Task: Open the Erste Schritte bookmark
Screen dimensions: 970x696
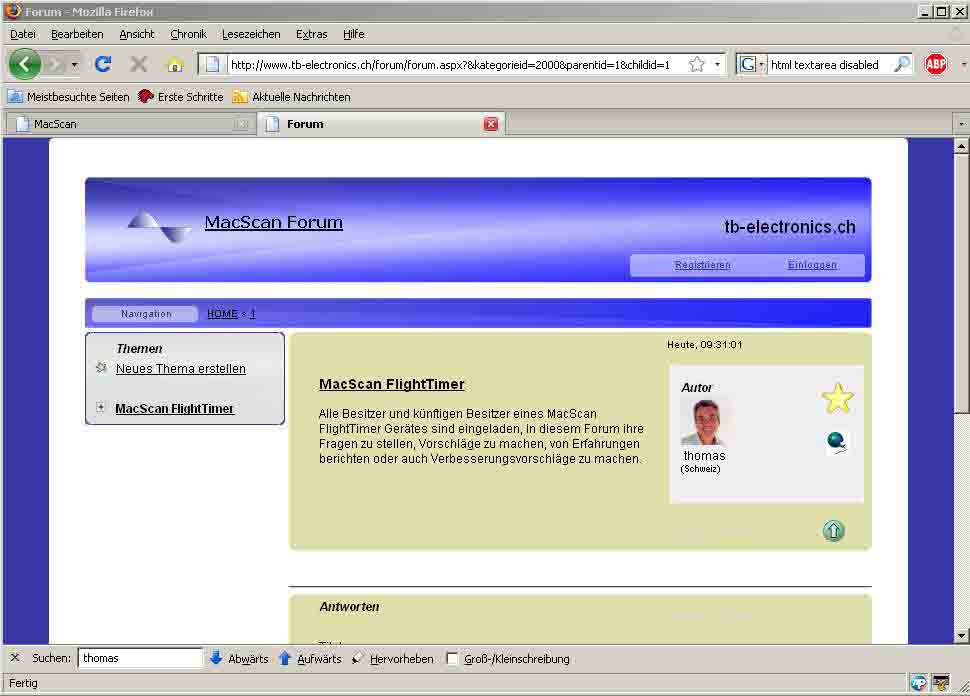Action: click(x=181, y=97)
